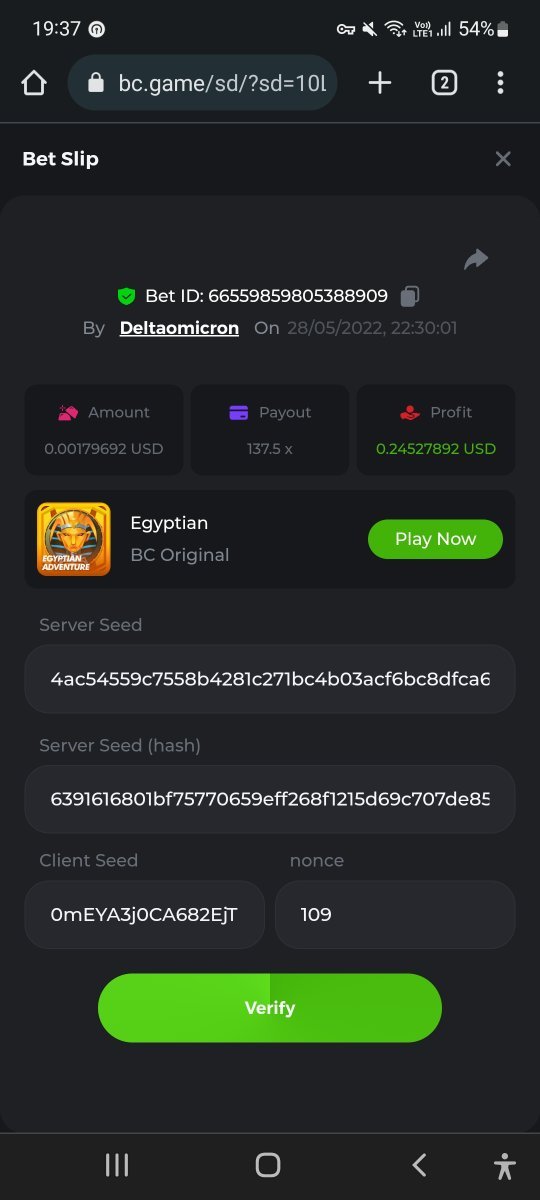Close the Bet Slip panel
Viewport: 540px width, 1200px height.
point(503,159)
